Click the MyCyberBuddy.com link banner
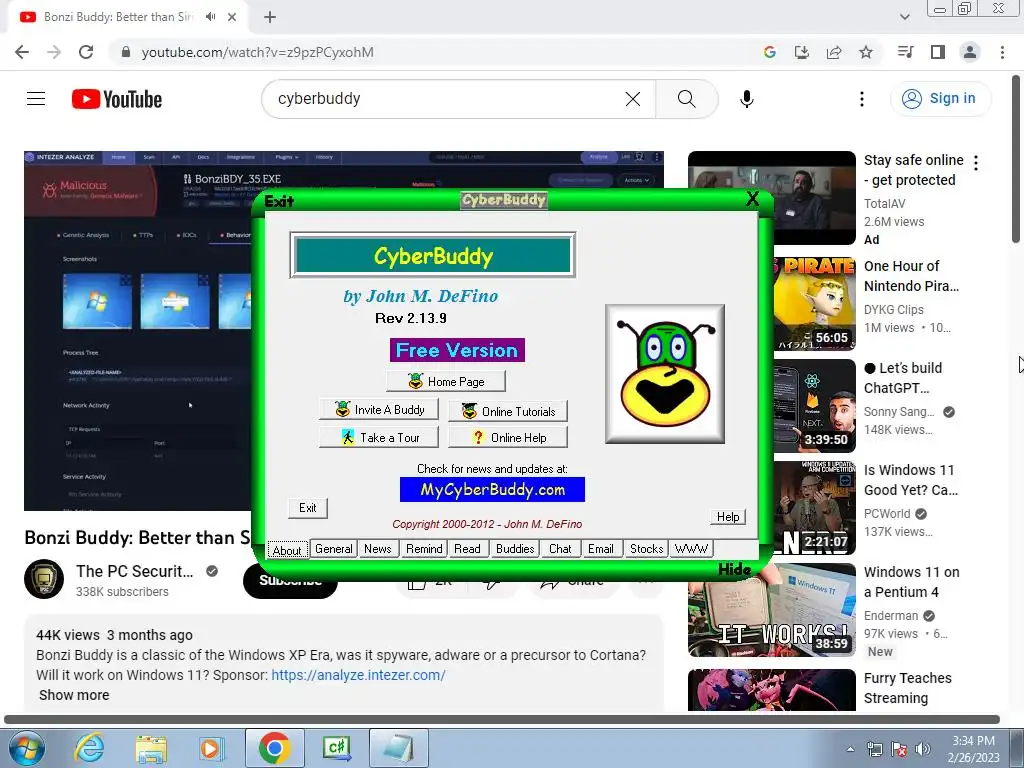 (x=492, y=490)
